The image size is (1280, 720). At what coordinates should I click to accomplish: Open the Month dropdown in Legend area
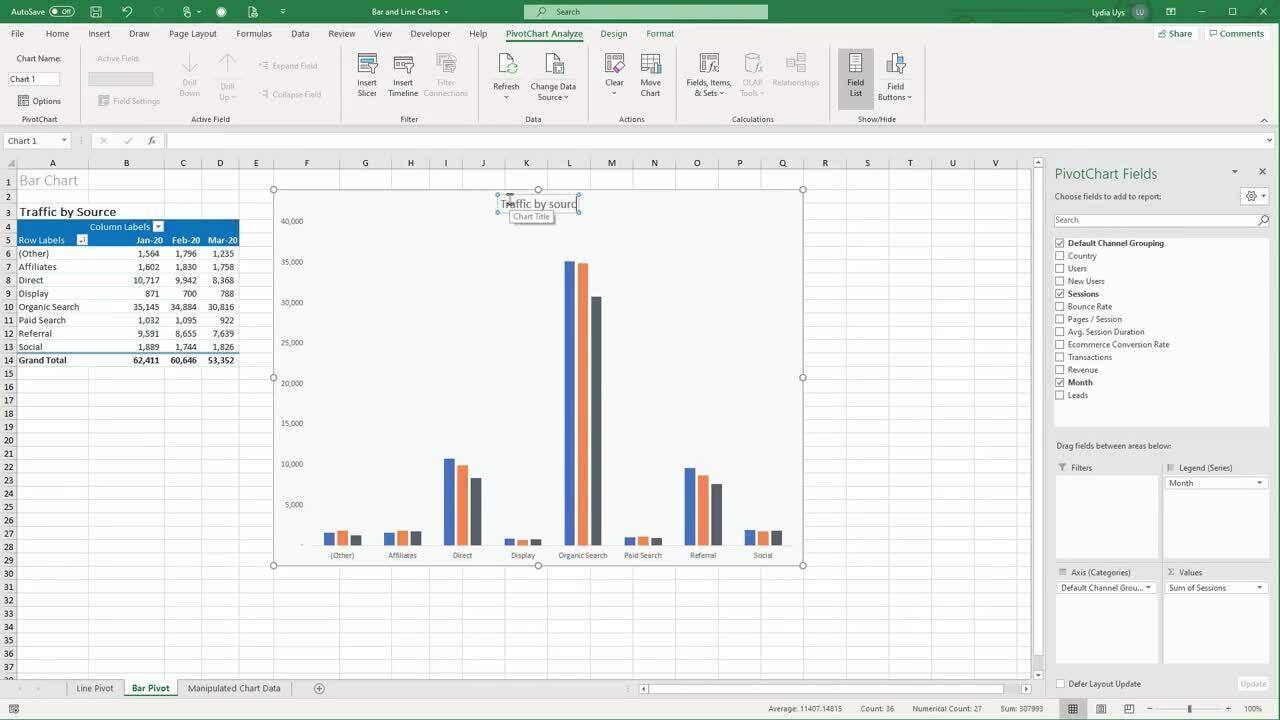1262,482
